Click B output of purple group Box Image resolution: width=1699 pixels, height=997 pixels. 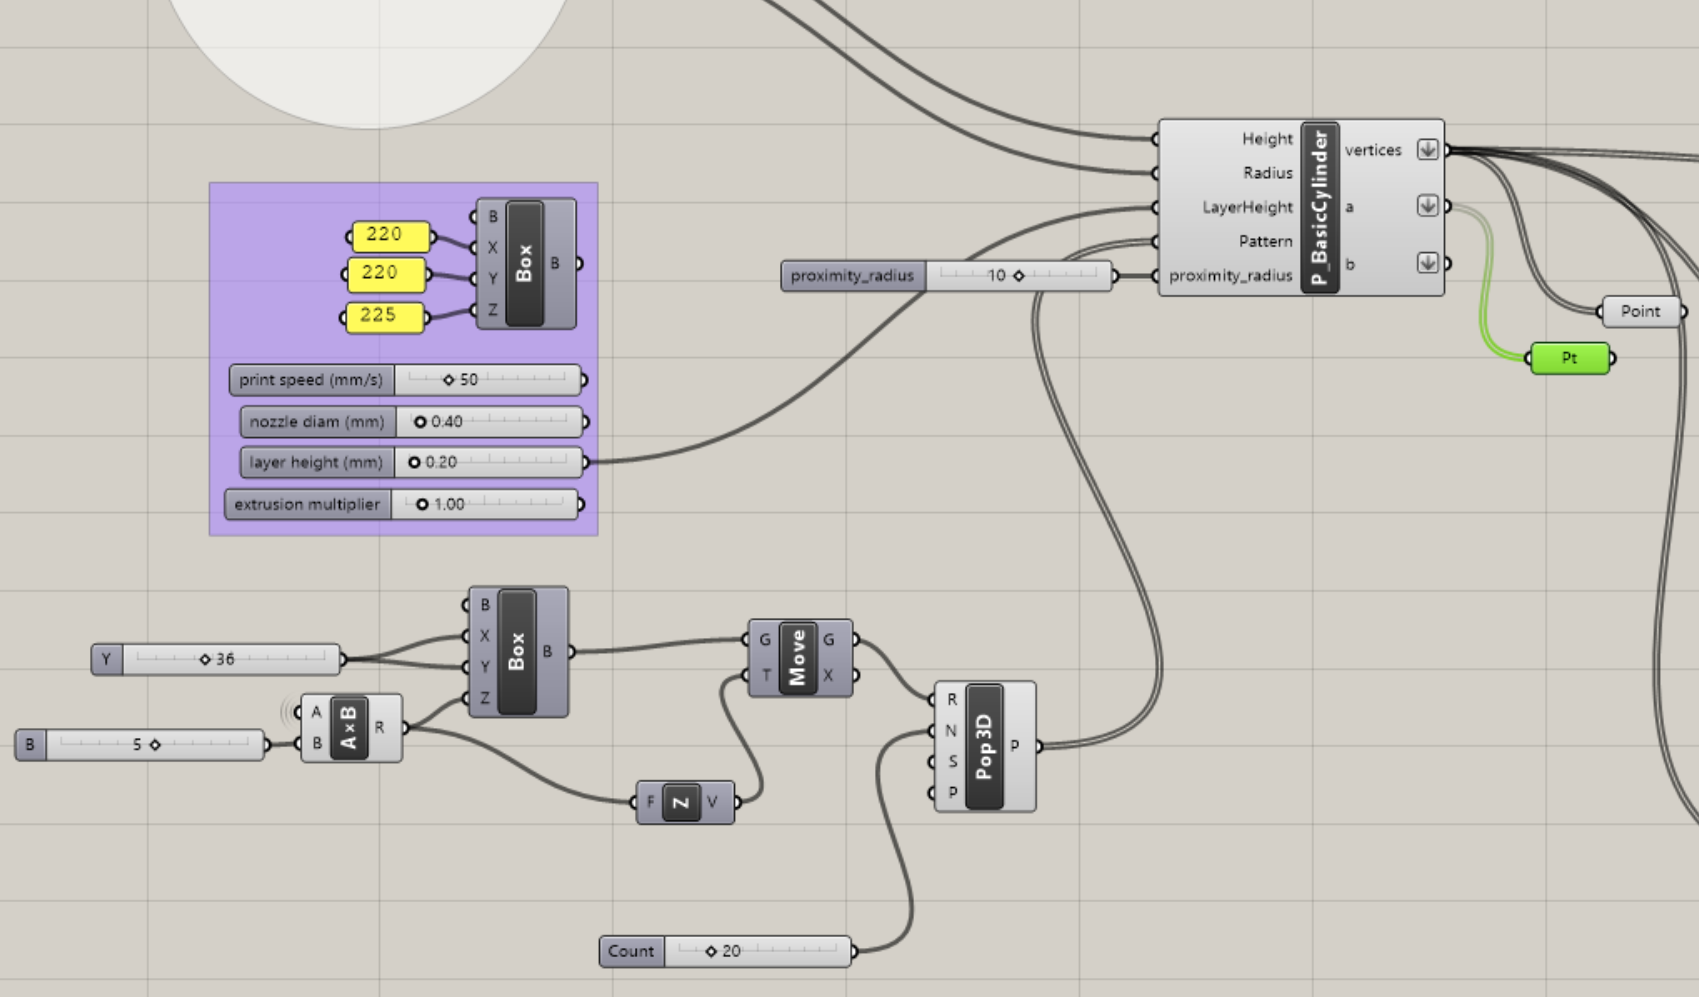point(555,264)
